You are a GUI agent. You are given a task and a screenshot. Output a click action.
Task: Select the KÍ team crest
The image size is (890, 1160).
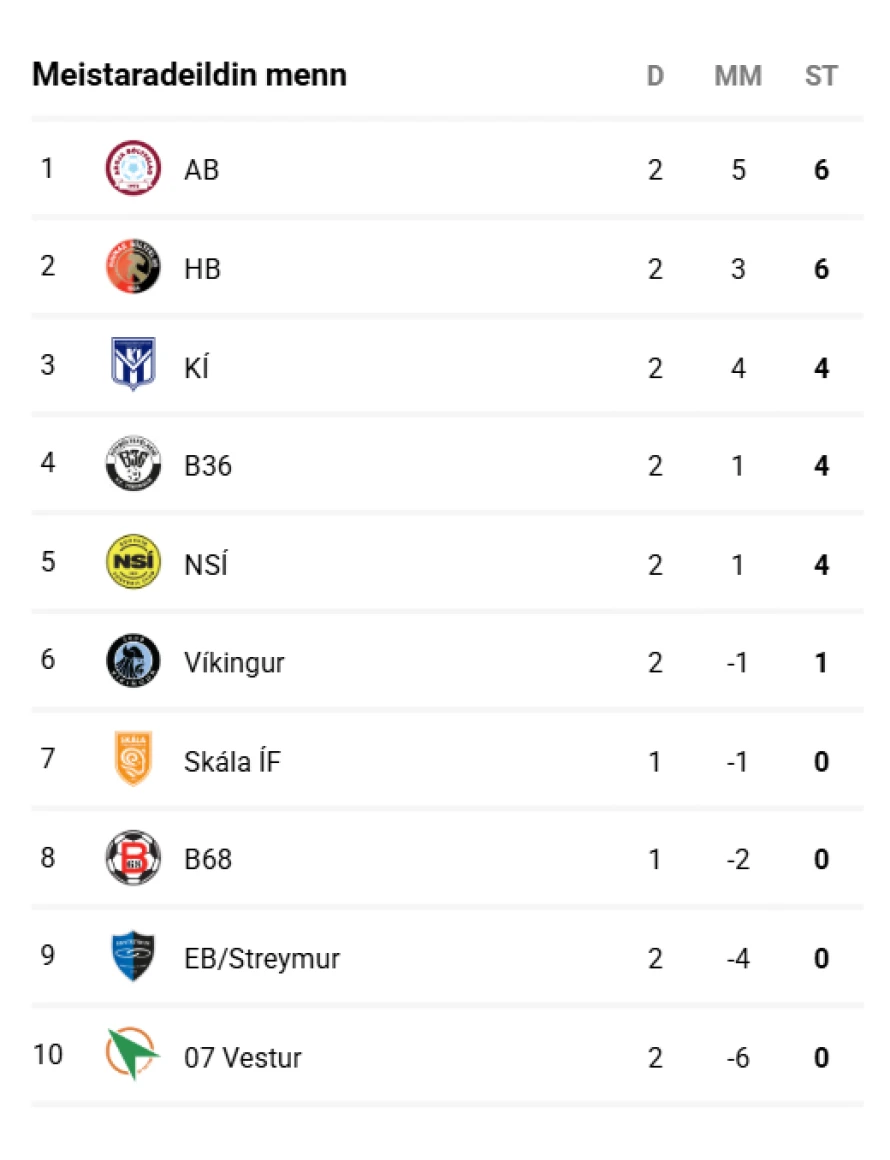click(133, 366)
